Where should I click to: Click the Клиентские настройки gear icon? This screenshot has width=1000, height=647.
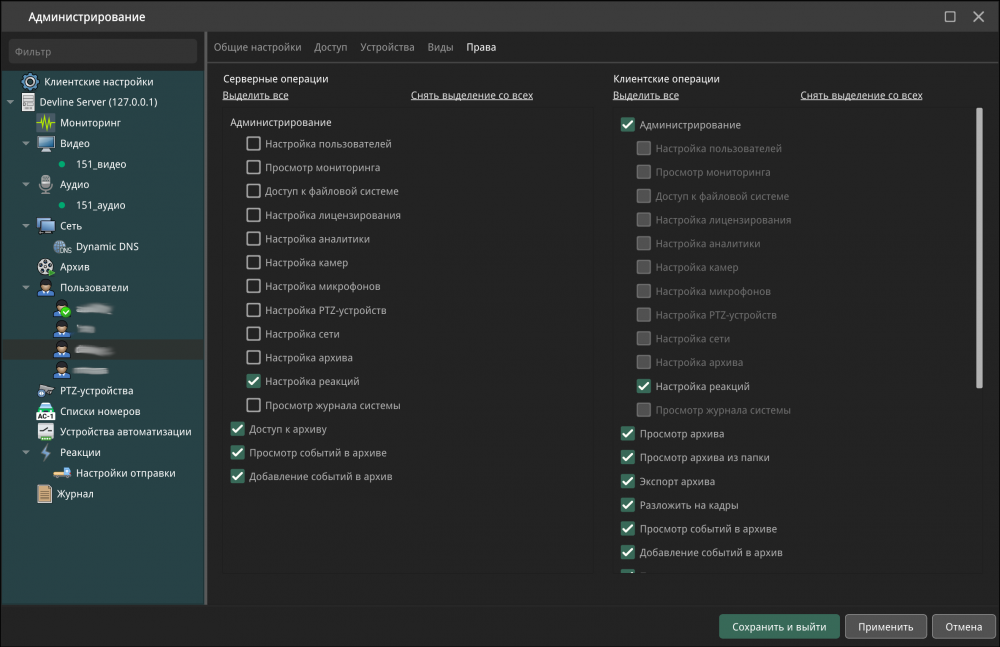[x=29, y=82]
